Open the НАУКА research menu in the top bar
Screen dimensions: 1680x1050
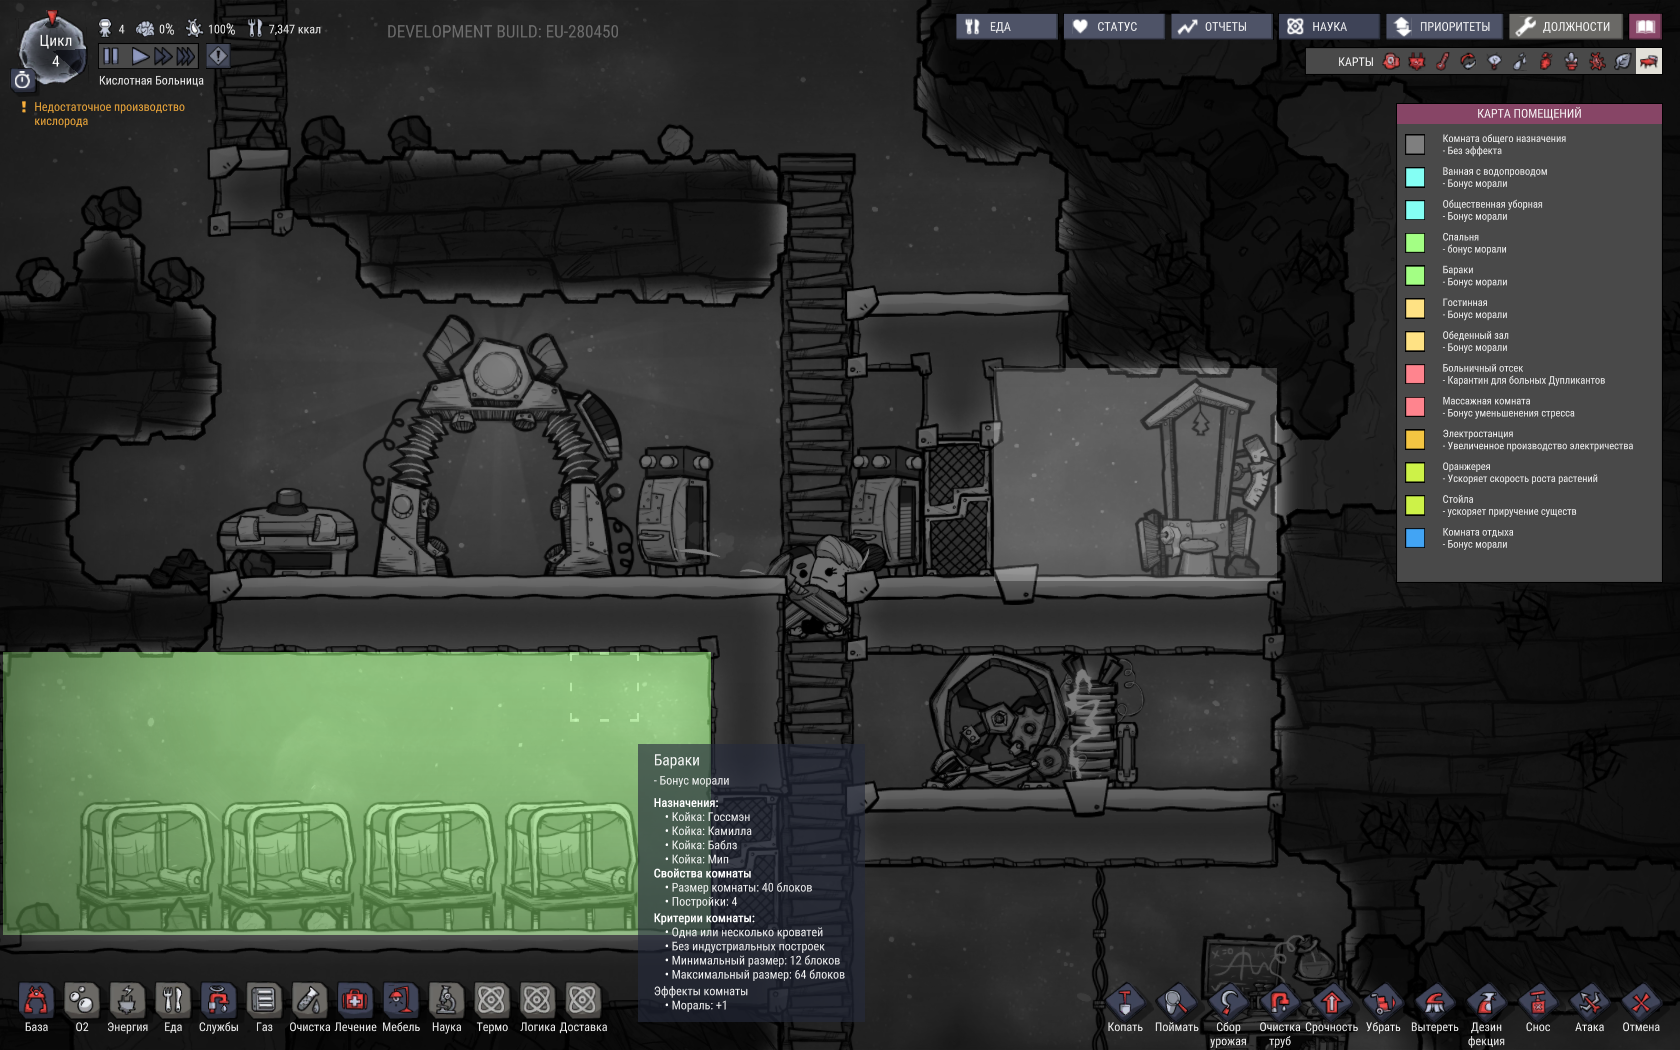[1329, 27]
